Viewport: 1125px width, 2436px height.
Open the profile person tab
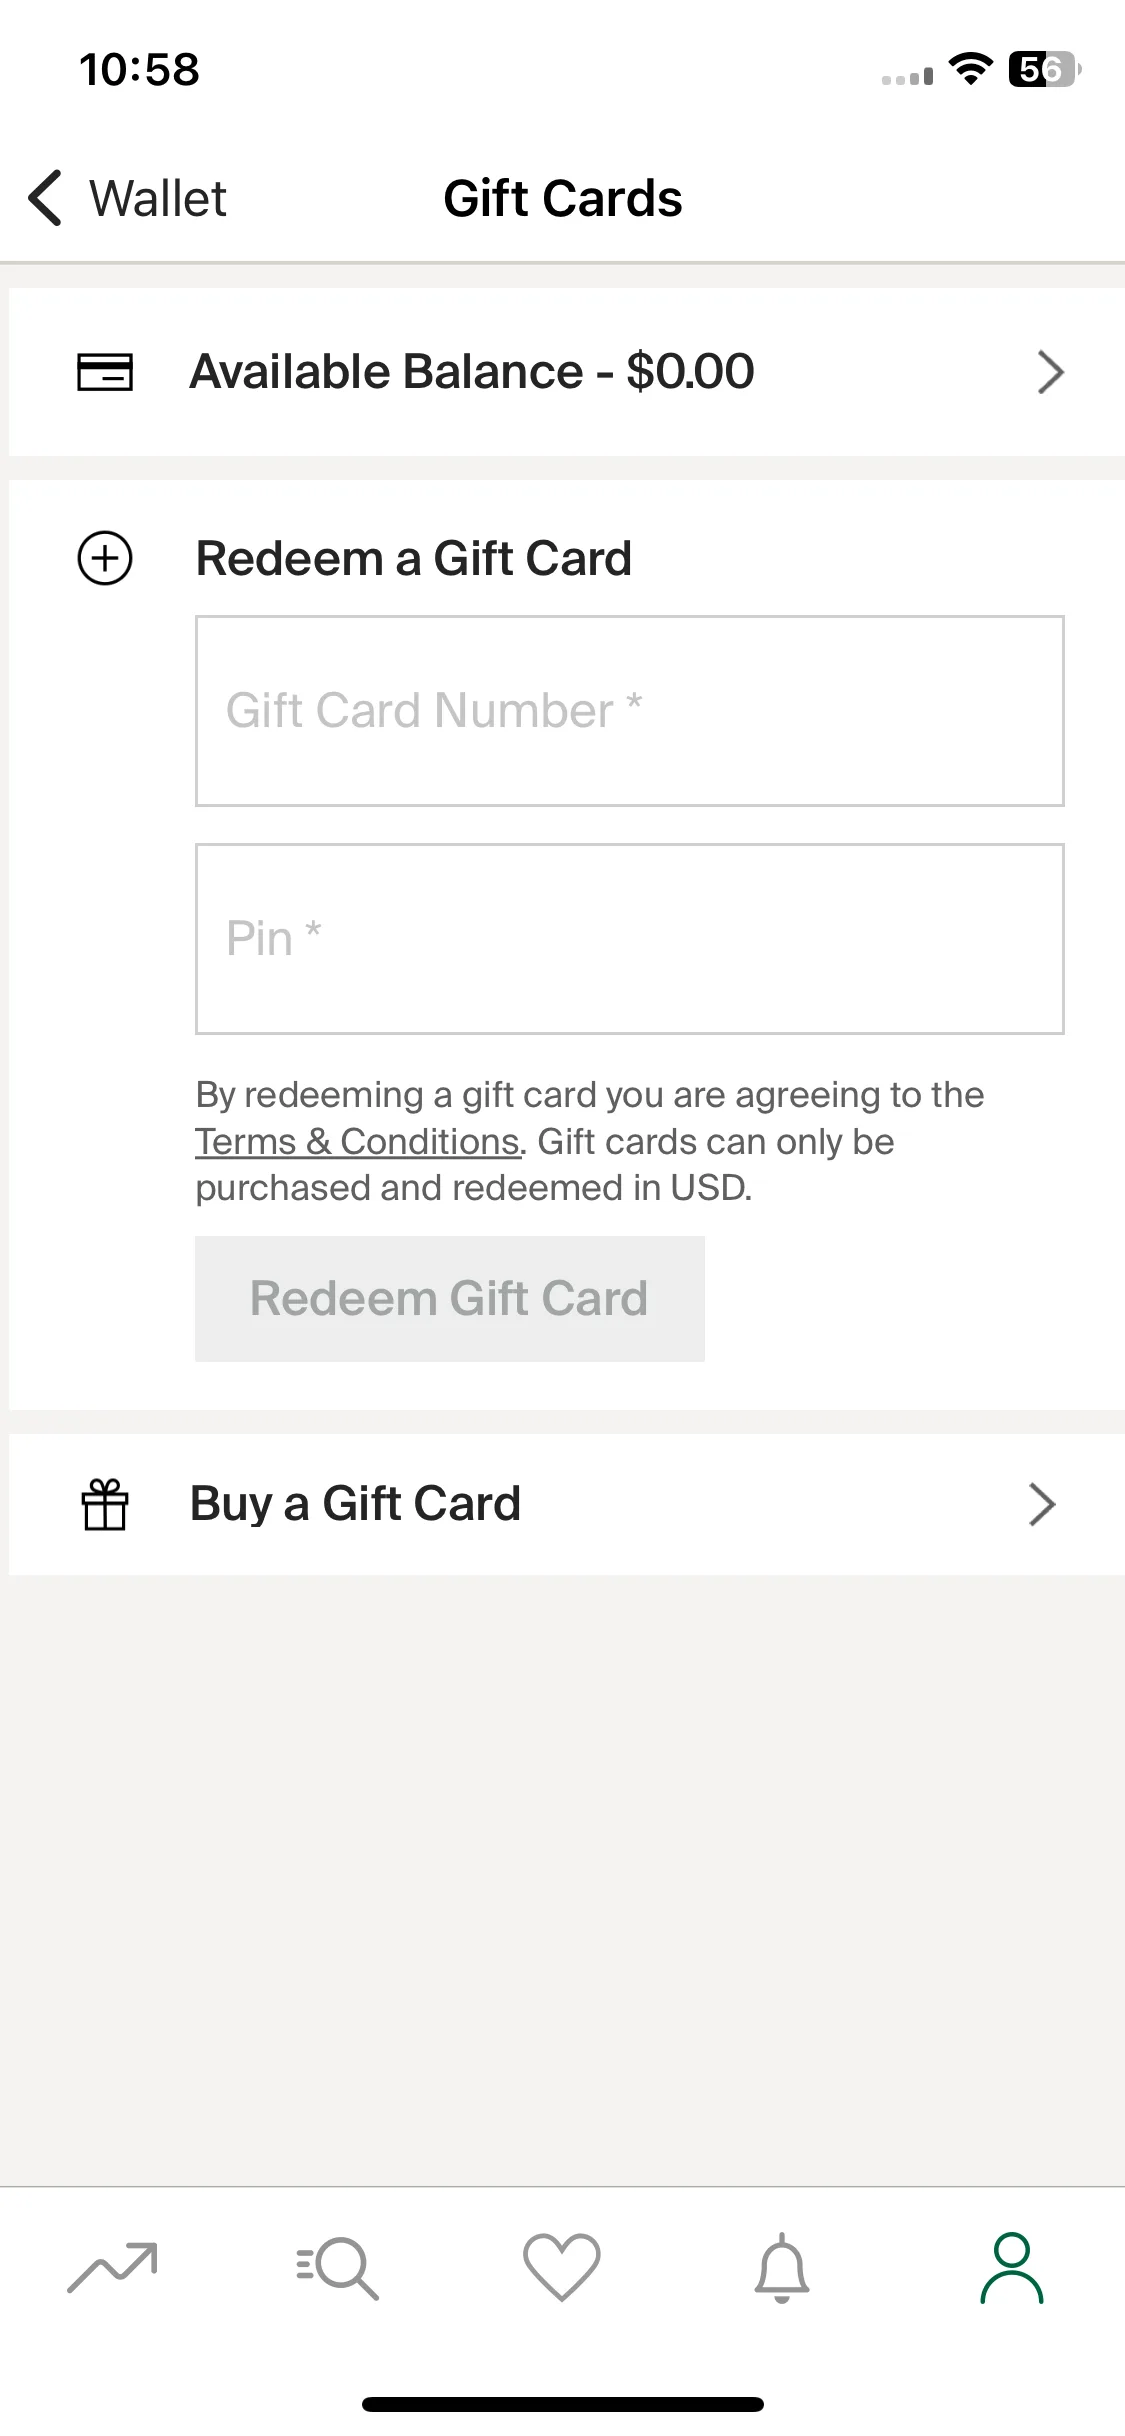pos(1012,2267)
